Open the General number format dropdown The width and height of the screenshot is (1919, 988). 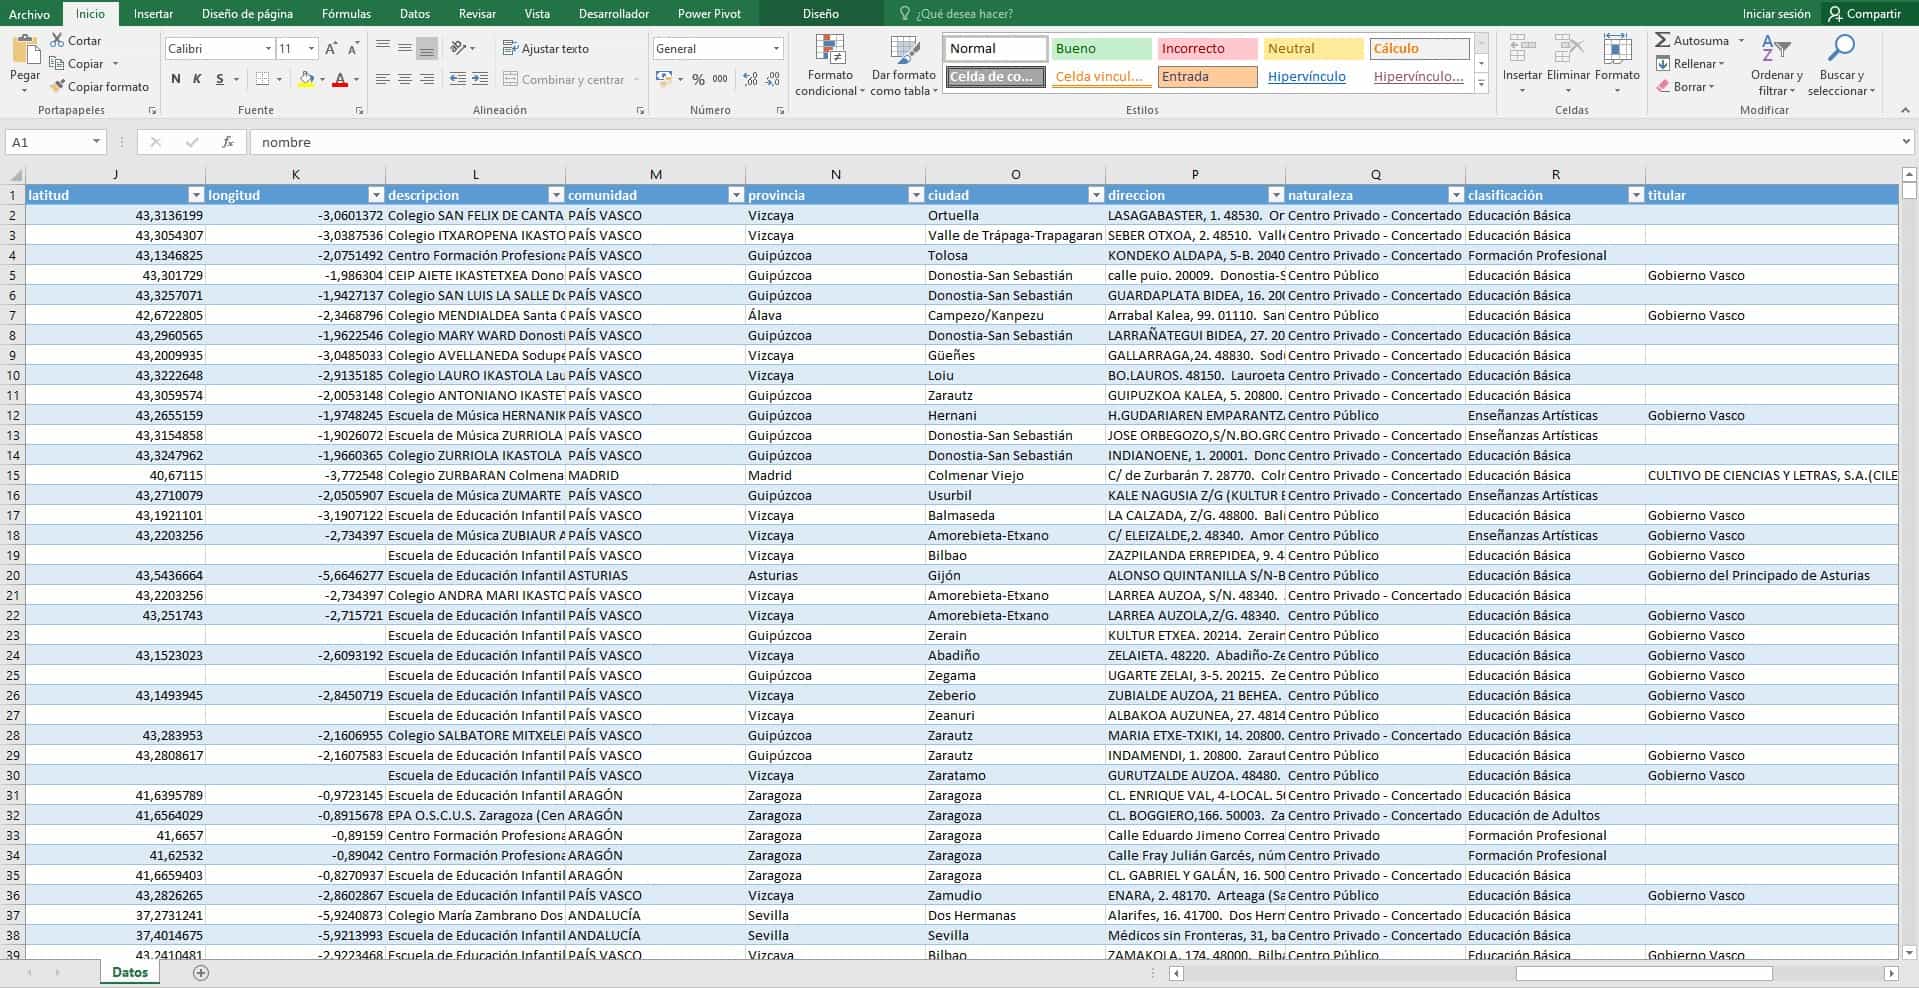coord(775,47)
